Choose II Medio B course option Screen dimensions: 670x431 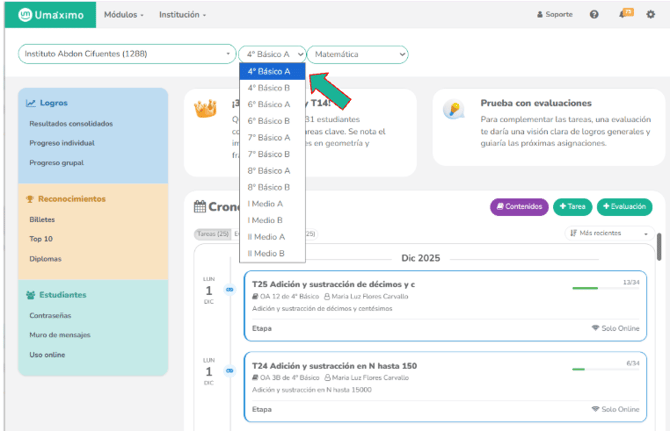[267, 253]
